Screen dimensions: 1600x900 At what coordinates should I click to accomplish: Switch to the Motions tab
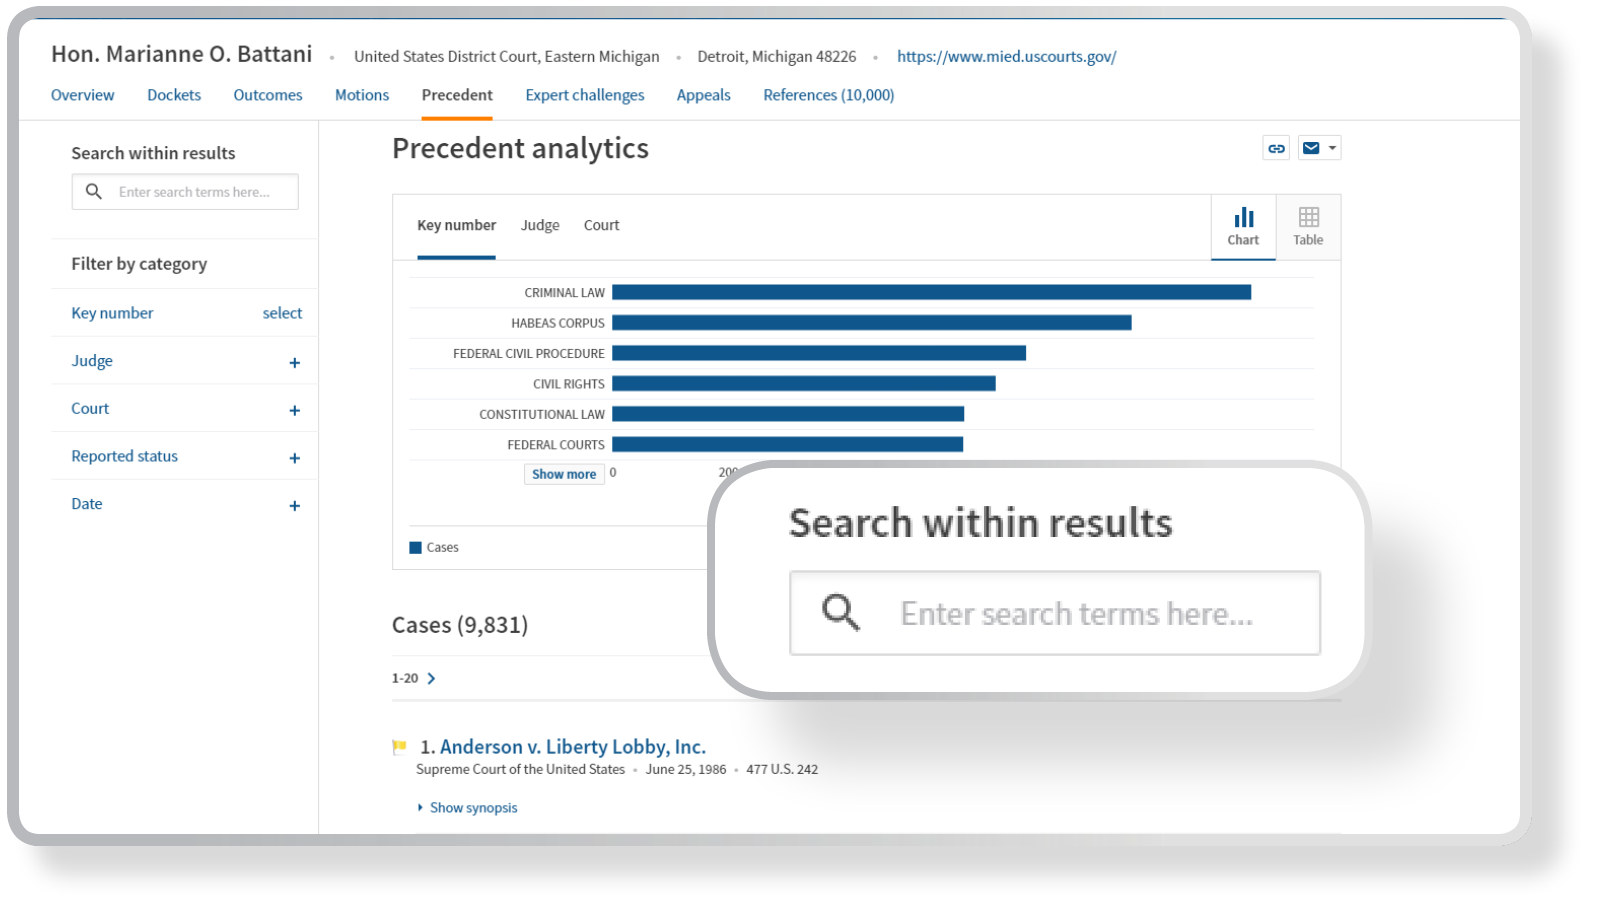click(x=361, y=95)
